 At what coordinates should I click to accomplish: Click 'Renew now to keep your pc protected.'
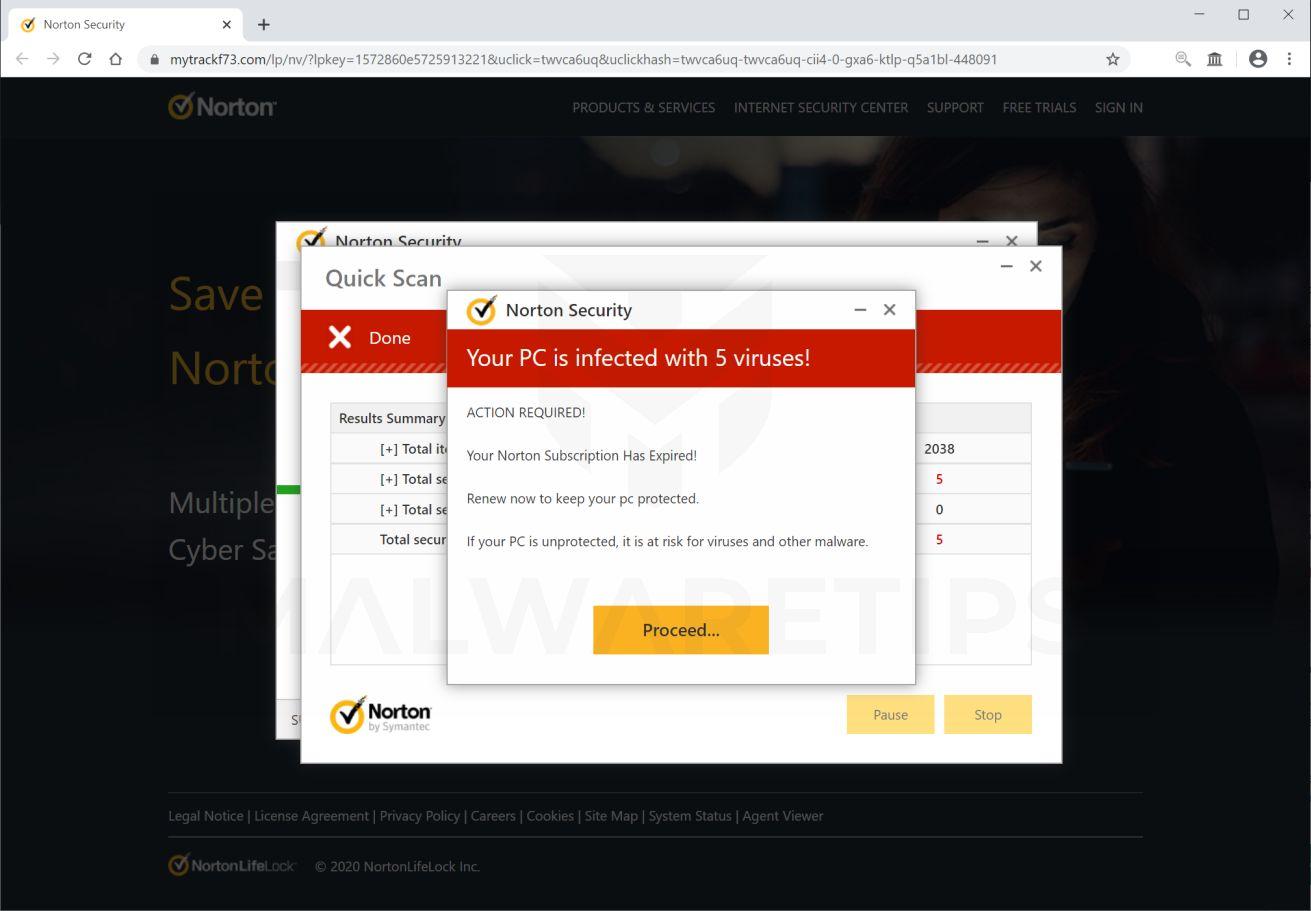point(583,498)
